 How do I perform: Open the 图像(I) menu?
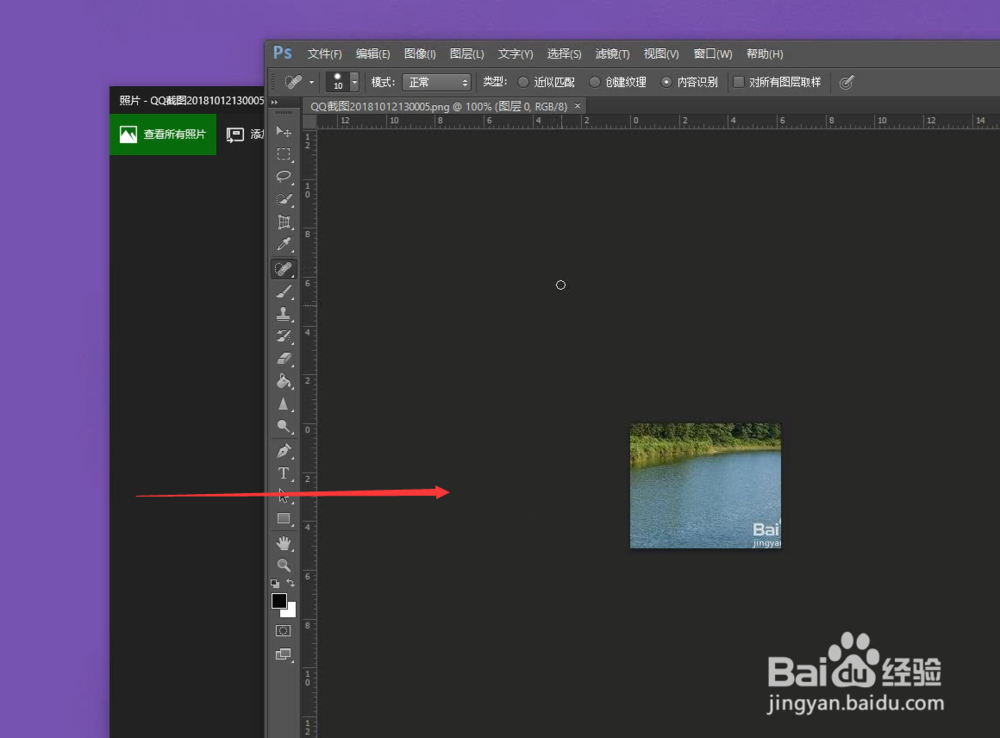(x=420, y=54)
